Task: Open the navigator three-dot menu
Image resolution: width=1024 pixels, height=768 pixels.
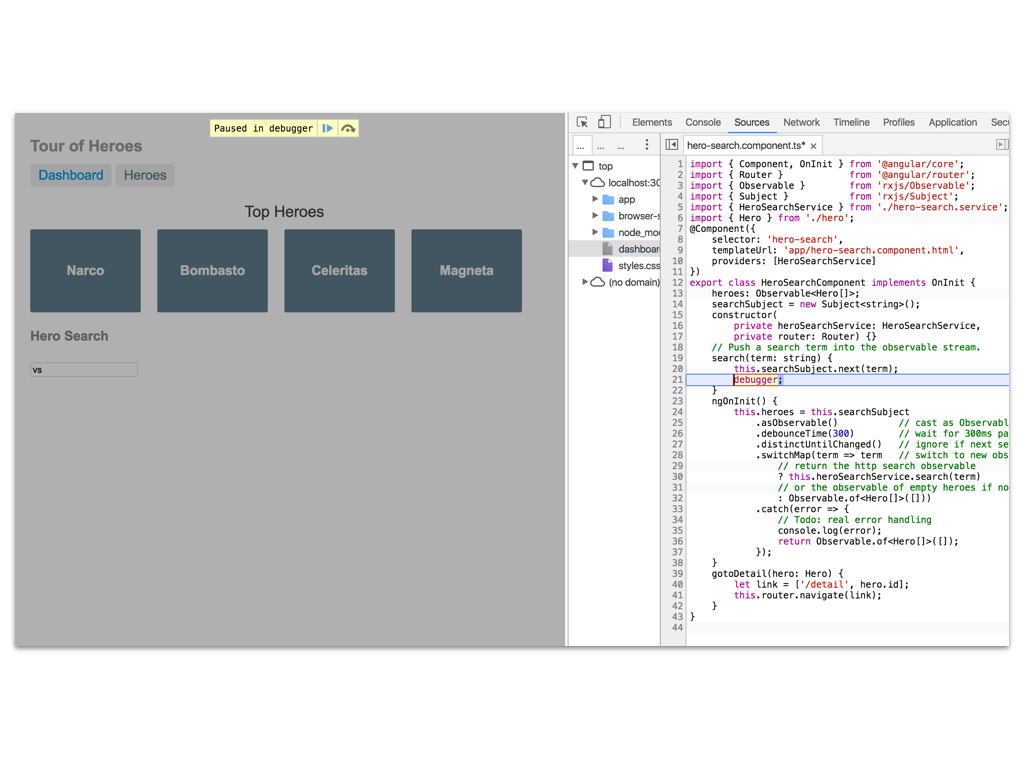Action: pyautogui.click(x=647, y=145)
